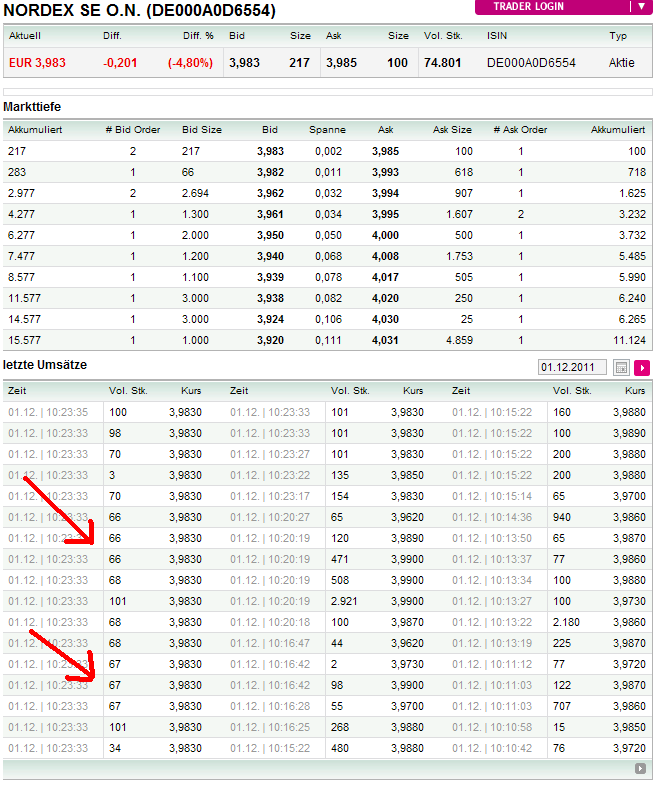Click trade volume 2.921
662x785 pixels.
(344, 601)
